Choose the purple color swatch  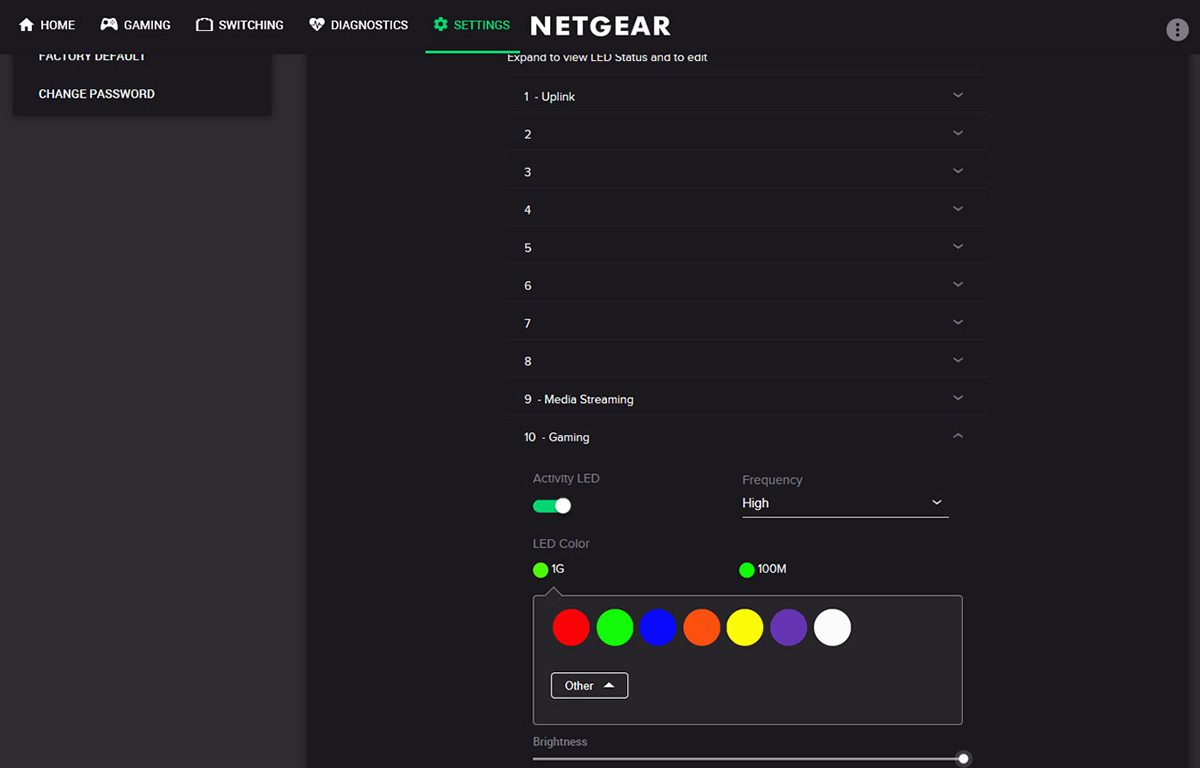coord(788,628)
